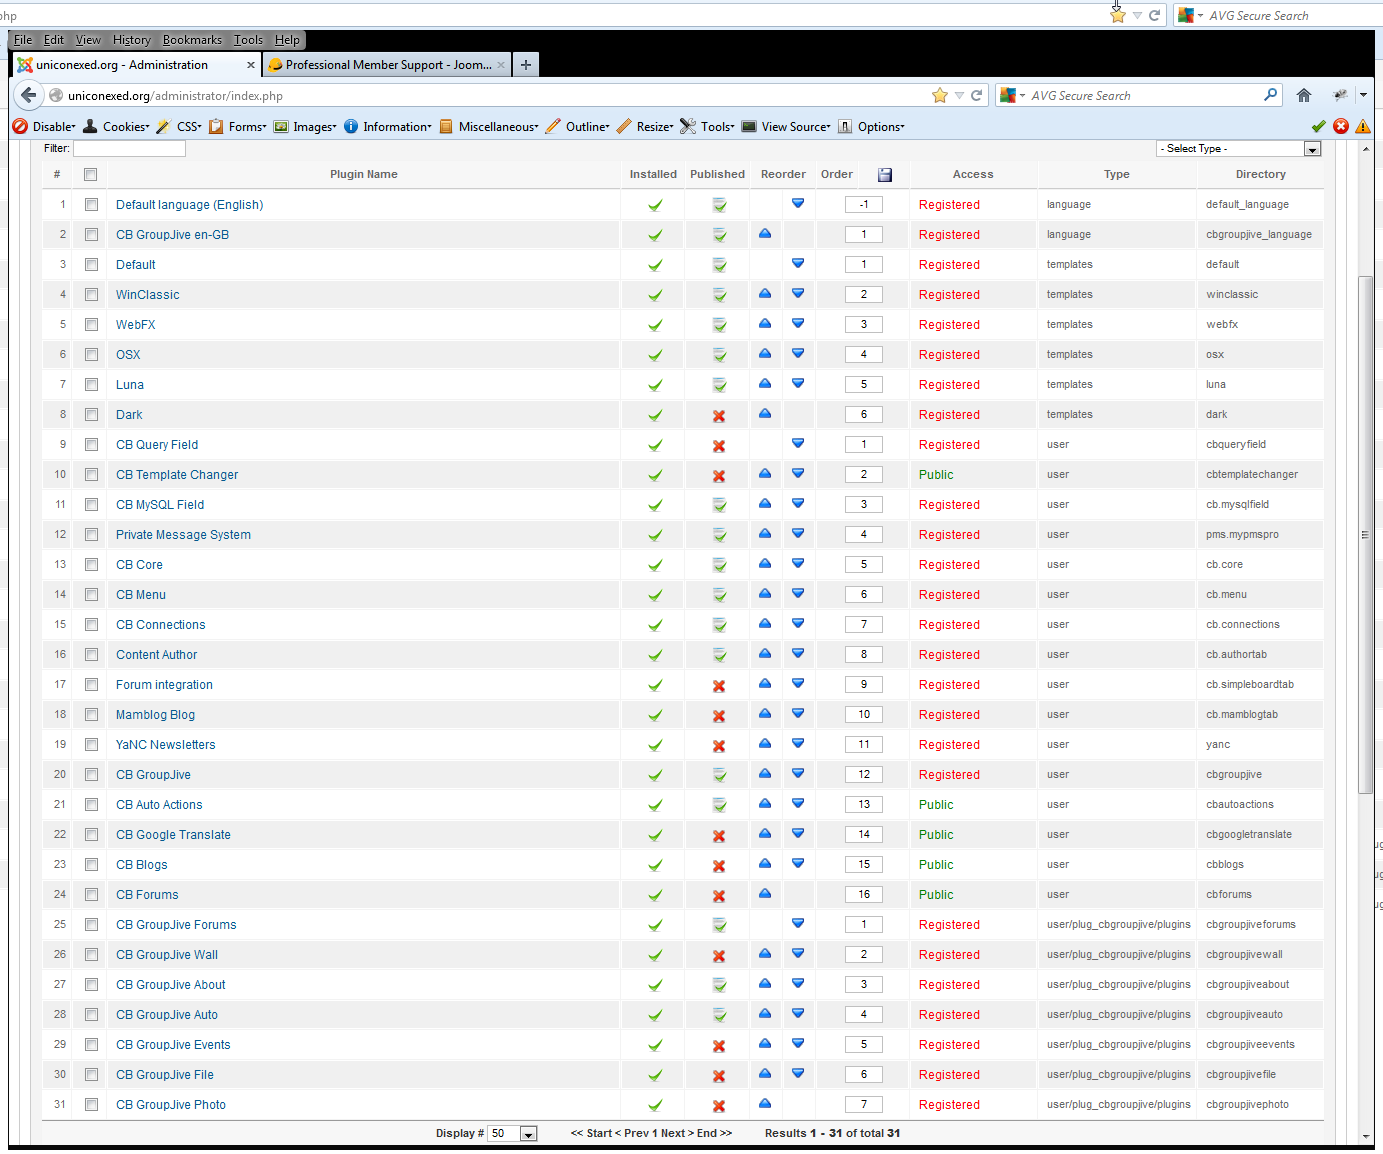This screenshot has width=1383, height=1154.
Task: Click the yellow warning icon in developer toolbar
Action: click(1363, 126)
